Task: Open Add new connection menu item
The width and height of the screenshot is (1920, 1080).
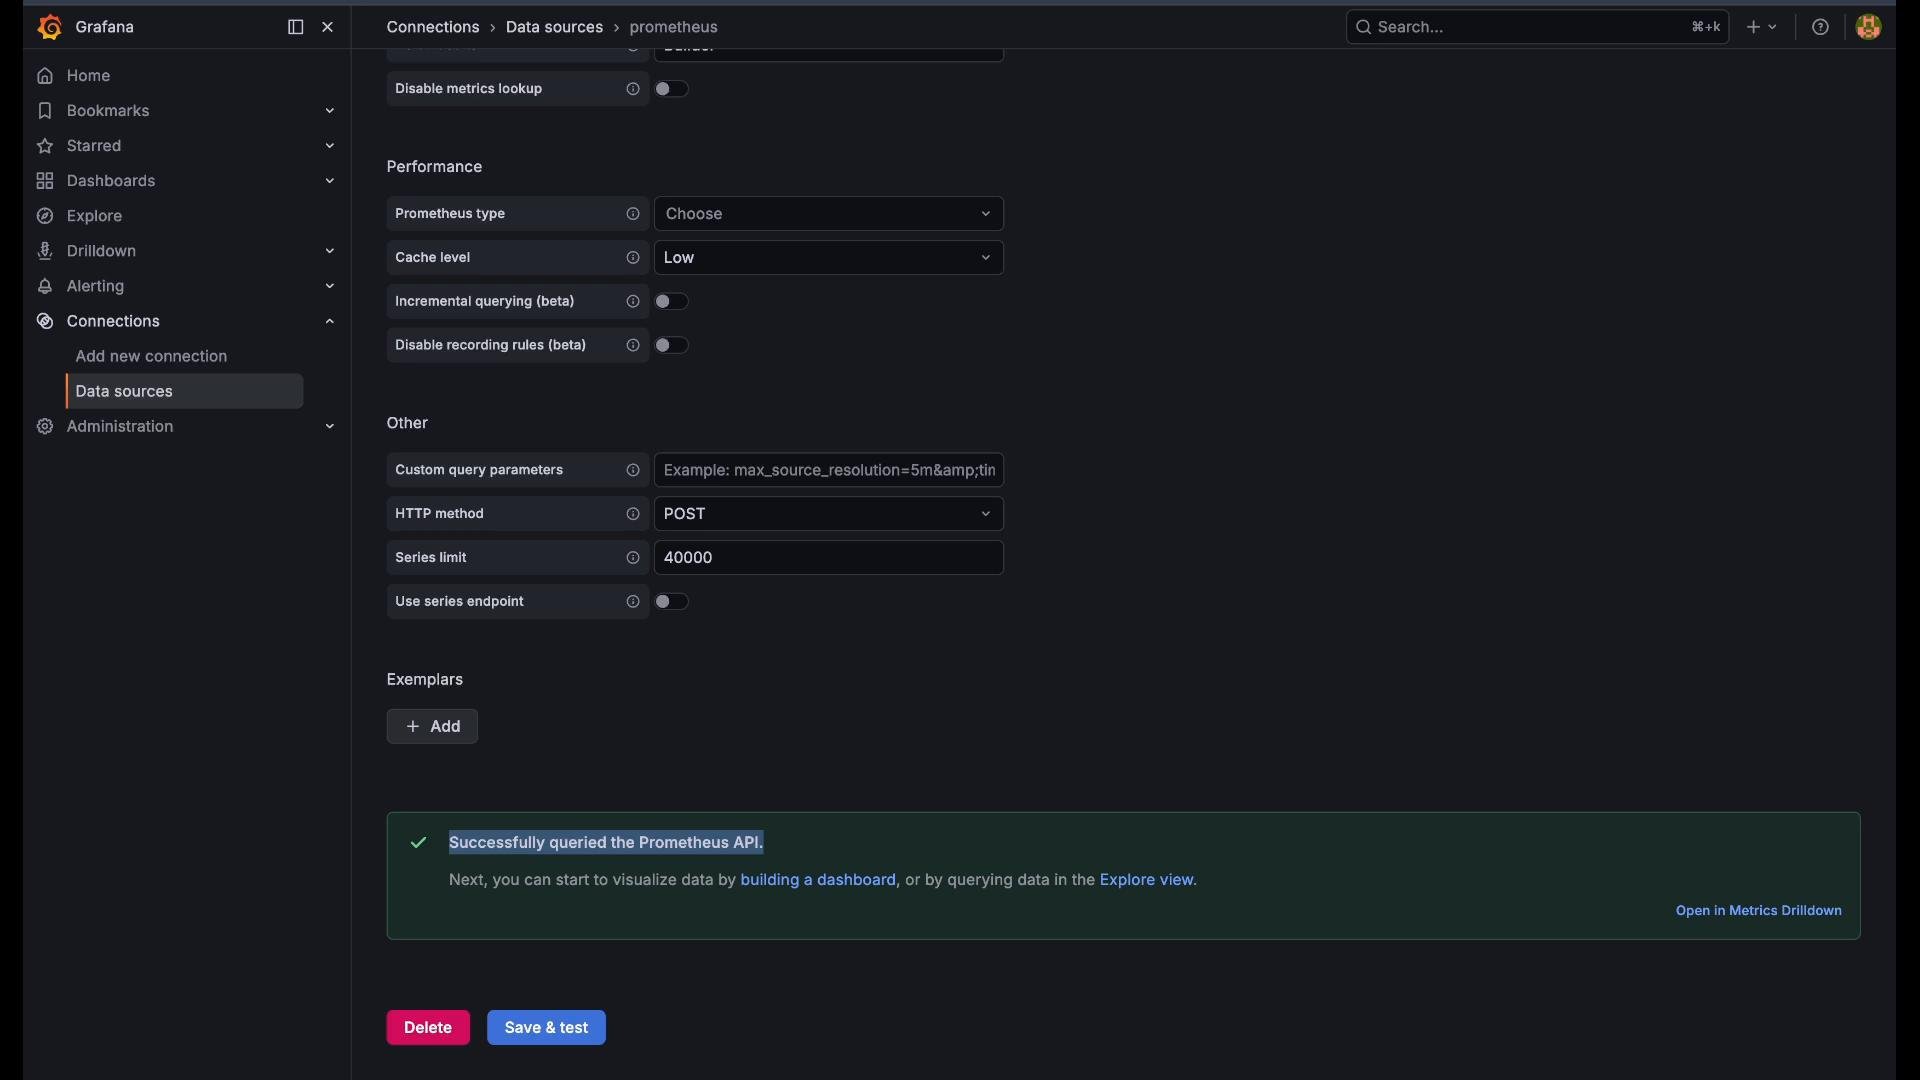Action: coord(151,357)
